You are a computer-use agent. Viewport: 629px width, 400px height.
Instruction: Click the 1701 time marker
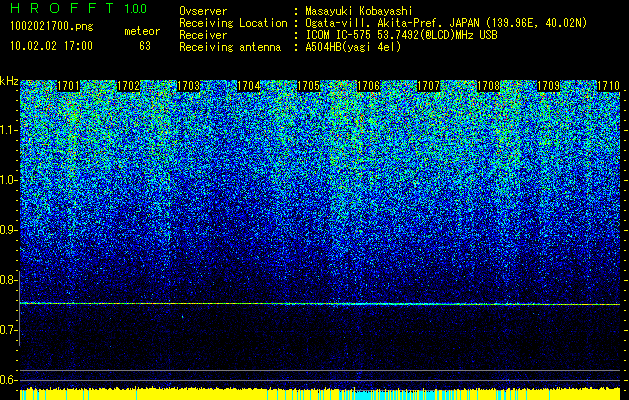(68, 86)
